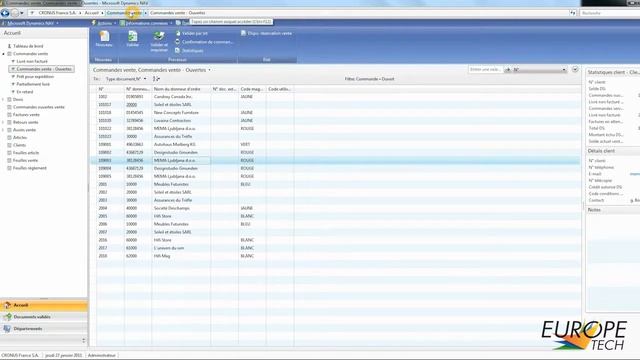Select Livré non facturé filter view
The height and width of the screenshot is (360, 640).
tap(32, 61)
